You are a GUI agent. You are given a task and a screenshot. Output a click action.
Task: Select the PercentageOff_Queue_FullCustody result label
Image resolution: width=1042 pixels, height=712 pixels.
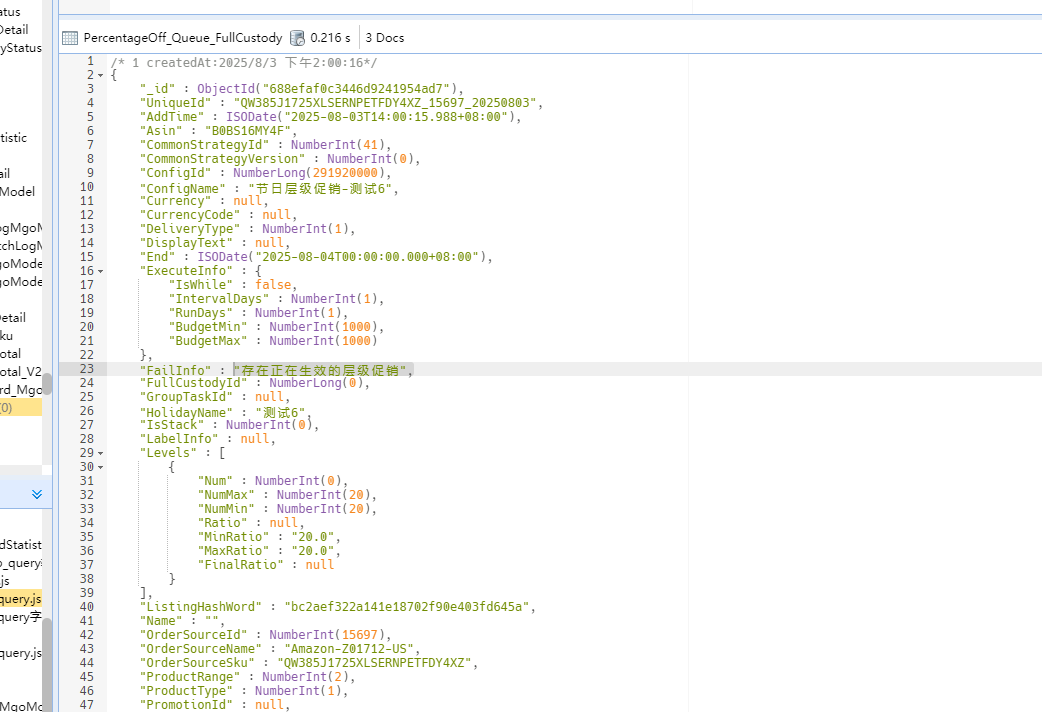click(183, 38)
